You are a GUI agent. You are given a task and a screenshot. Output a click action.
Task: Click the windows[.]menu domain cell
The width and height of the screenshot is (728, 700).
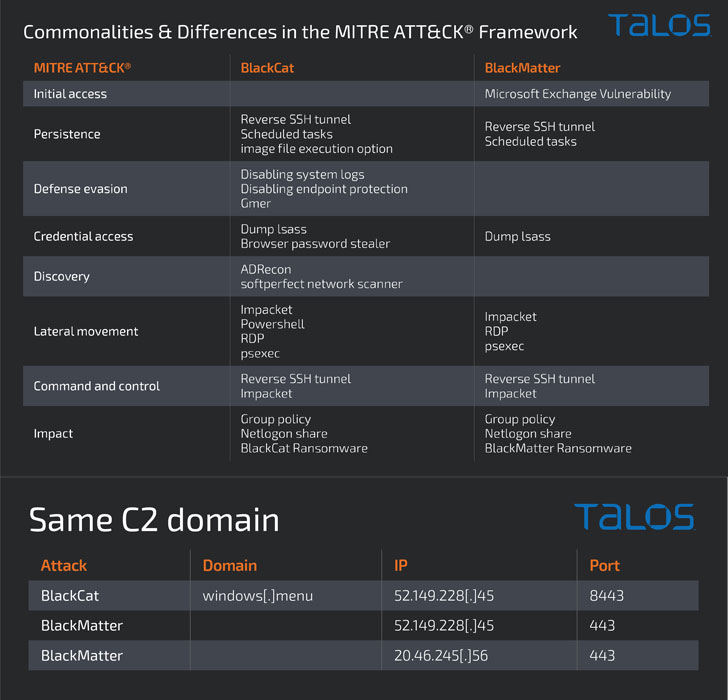click(257, 596)
